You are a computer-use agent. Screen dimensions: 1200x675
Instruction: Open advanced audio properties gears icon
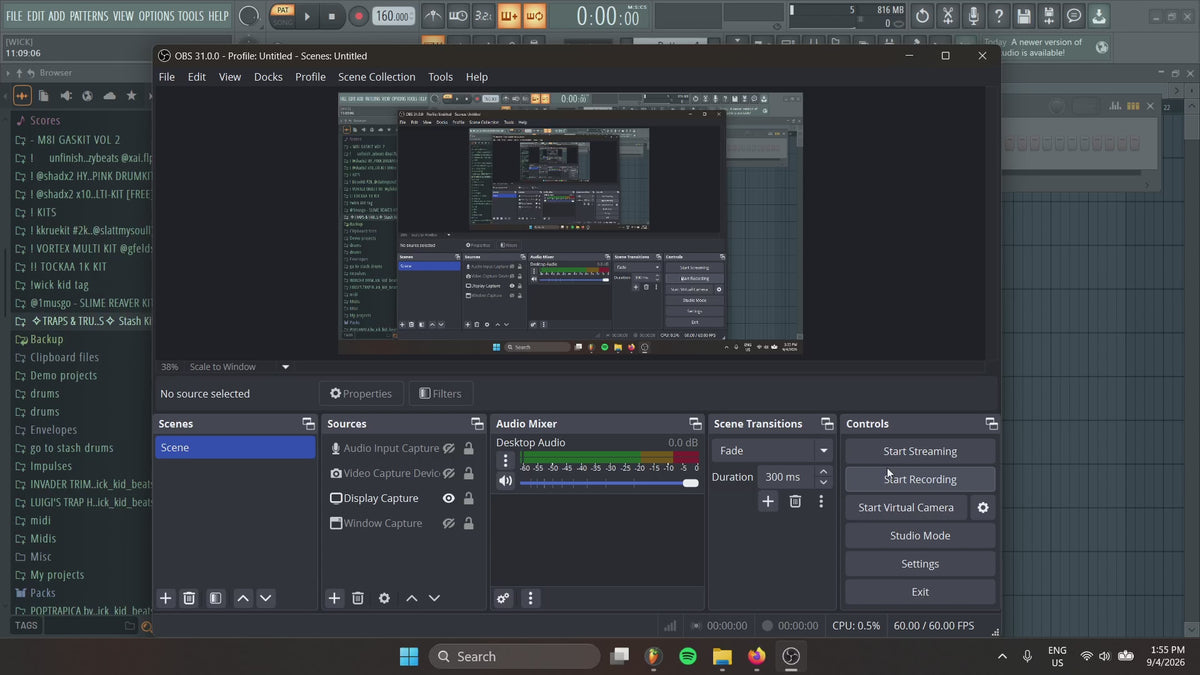(503, 598)
